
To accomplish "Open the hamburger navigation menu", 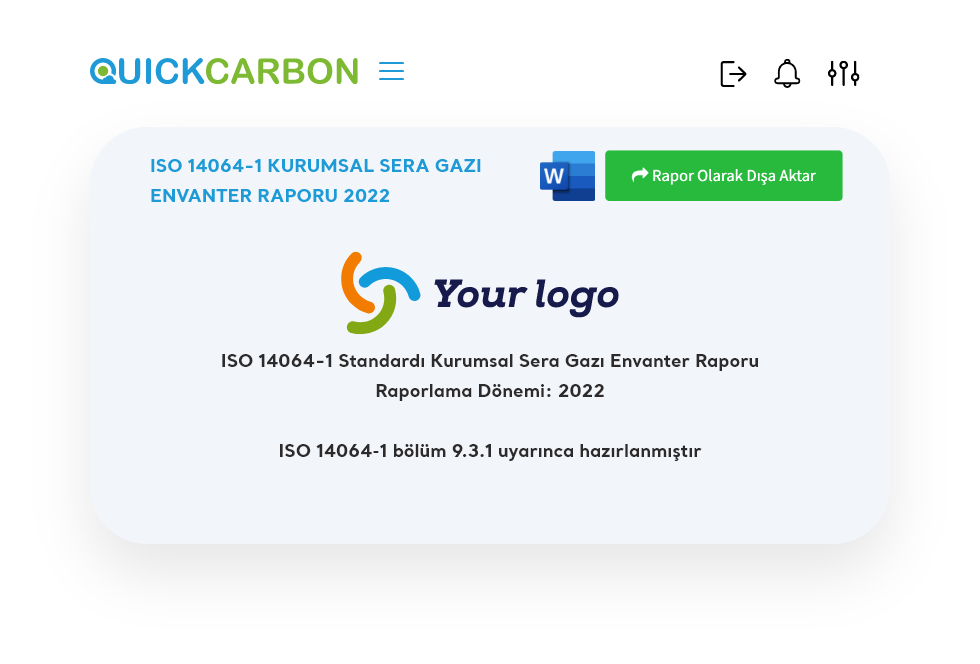I will (x=391, y=71).
